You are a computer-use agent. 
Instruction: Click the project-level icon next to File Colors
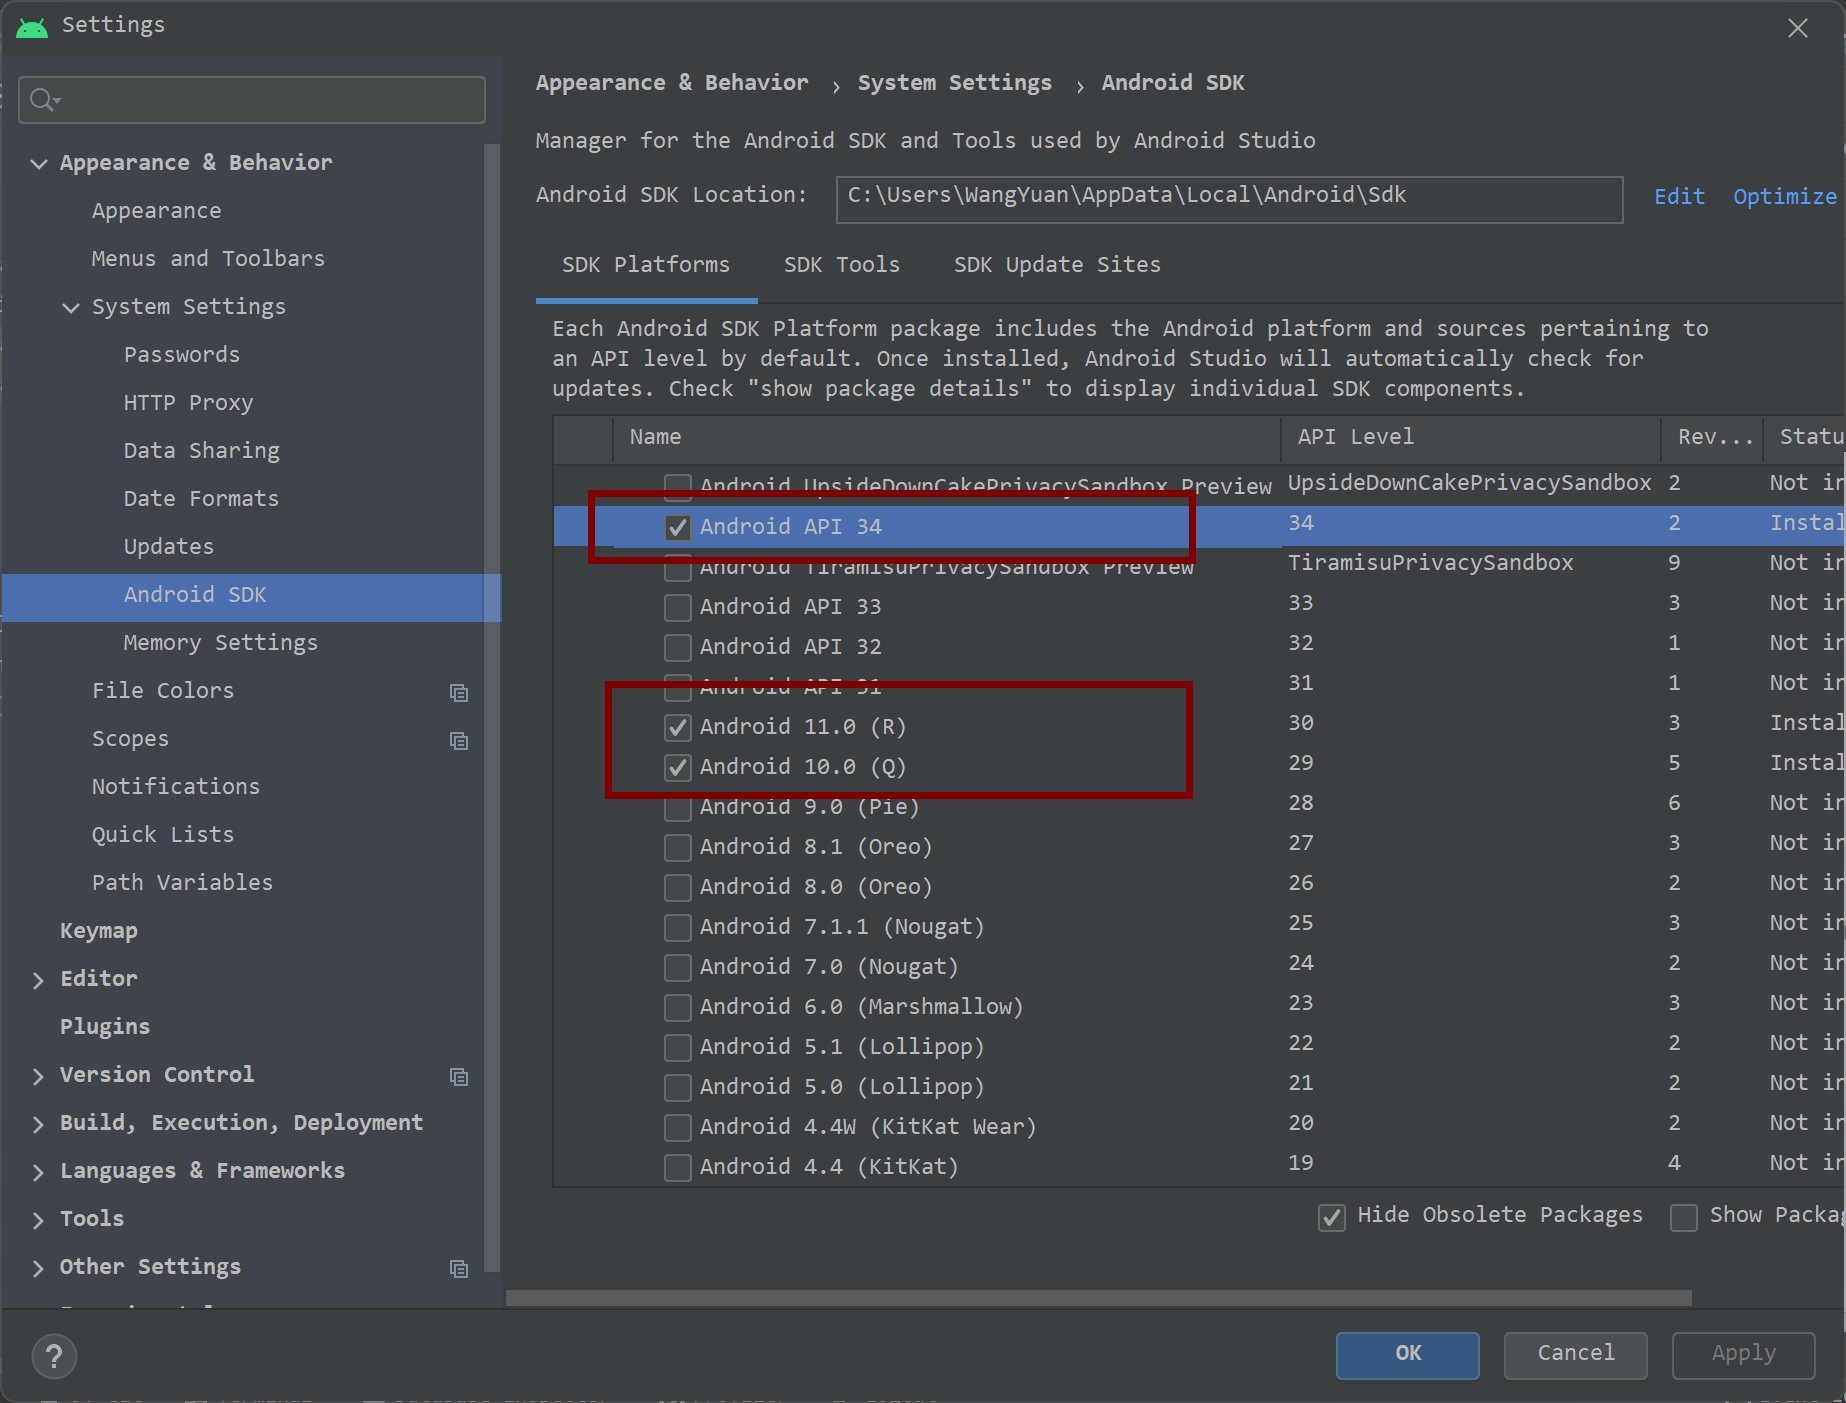[x=459, y=692]
